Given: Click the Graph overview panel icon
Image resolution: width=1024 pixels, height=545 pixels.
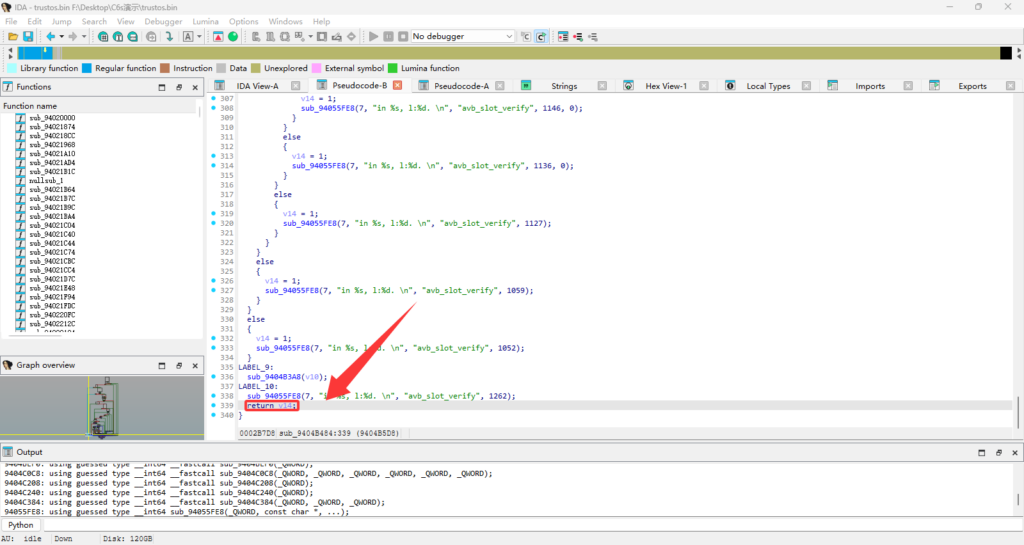Looking at the screenshot, I should (x=8, y=365).
